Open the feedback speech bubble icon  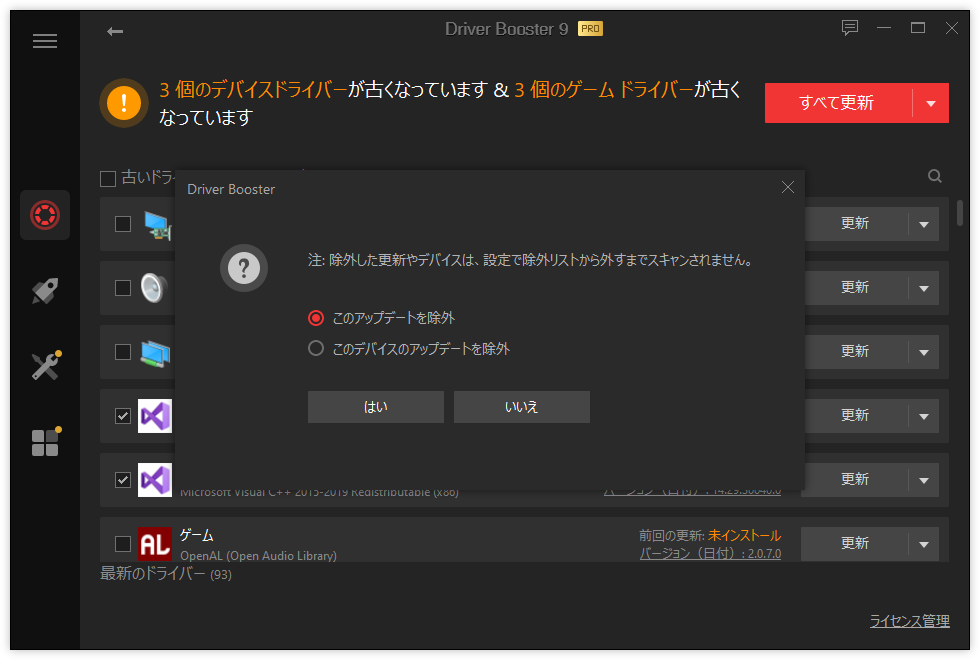pyautogui.click(x=849, y=28)
